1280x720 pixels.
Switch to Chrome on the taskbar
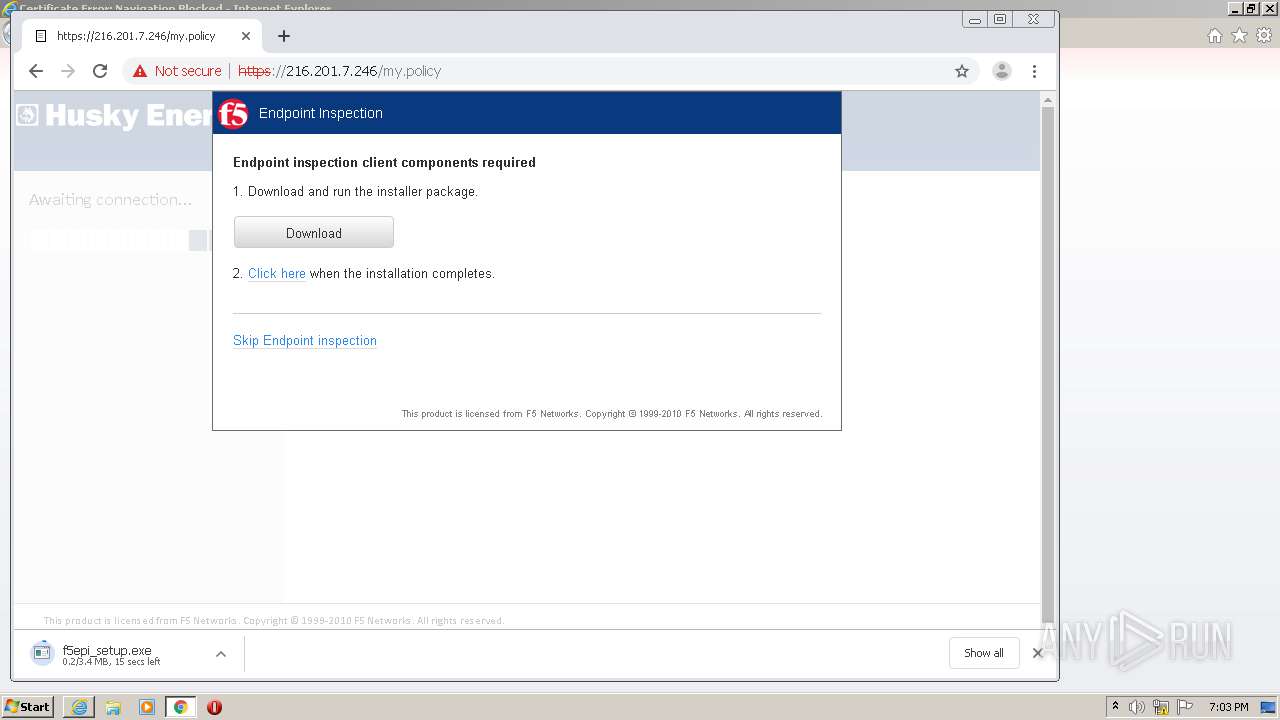pyautogui.click(x=181, y=707)
